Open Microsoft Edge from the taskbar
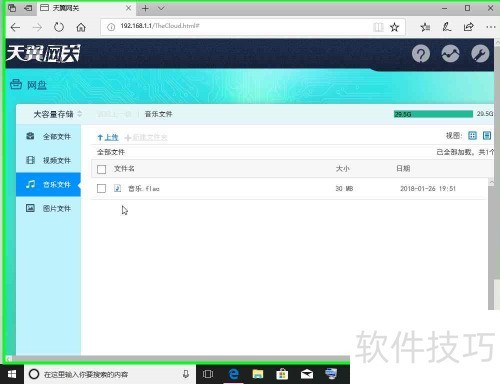The height and width of the screenshot is (384, 500). tap(234, 374)
